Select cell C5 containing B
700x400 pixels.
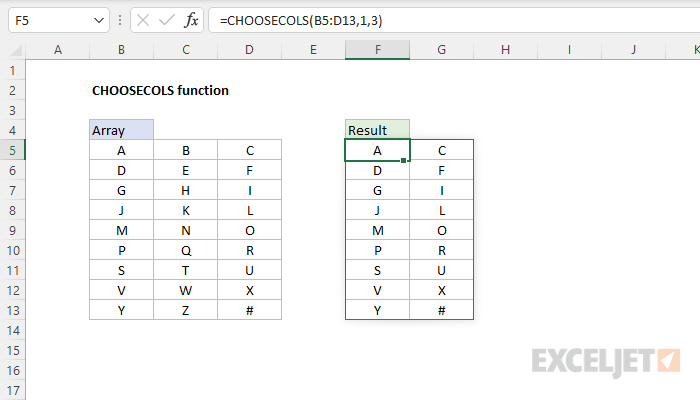coord(186,150)
